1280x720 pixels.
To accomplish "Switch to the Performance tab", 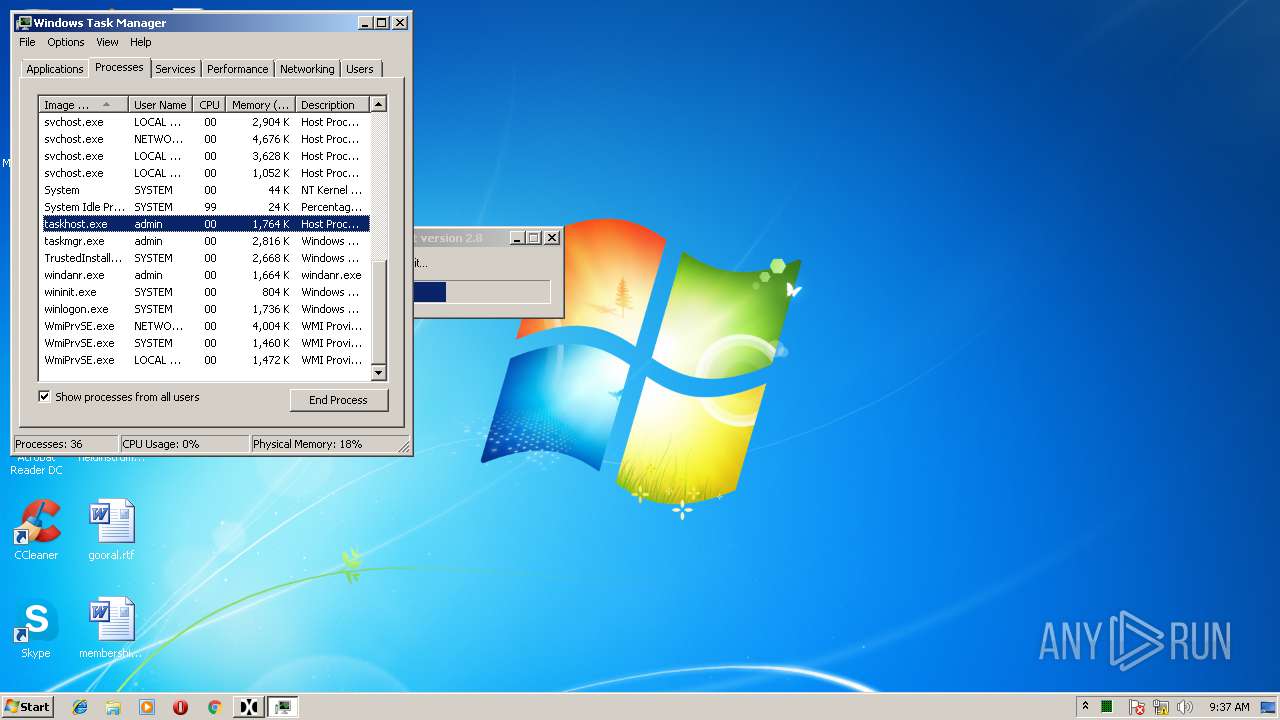I will coord(238,69).
